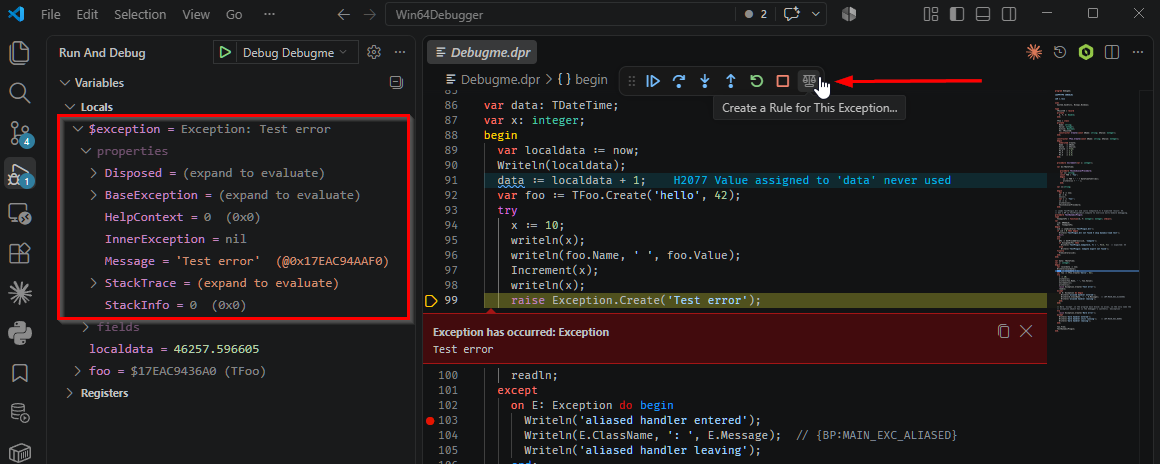Image resolution: width=1160 pixels, height=464 pixels.
Task: Open Source Control view with badge 4
Action: [19, 133]
